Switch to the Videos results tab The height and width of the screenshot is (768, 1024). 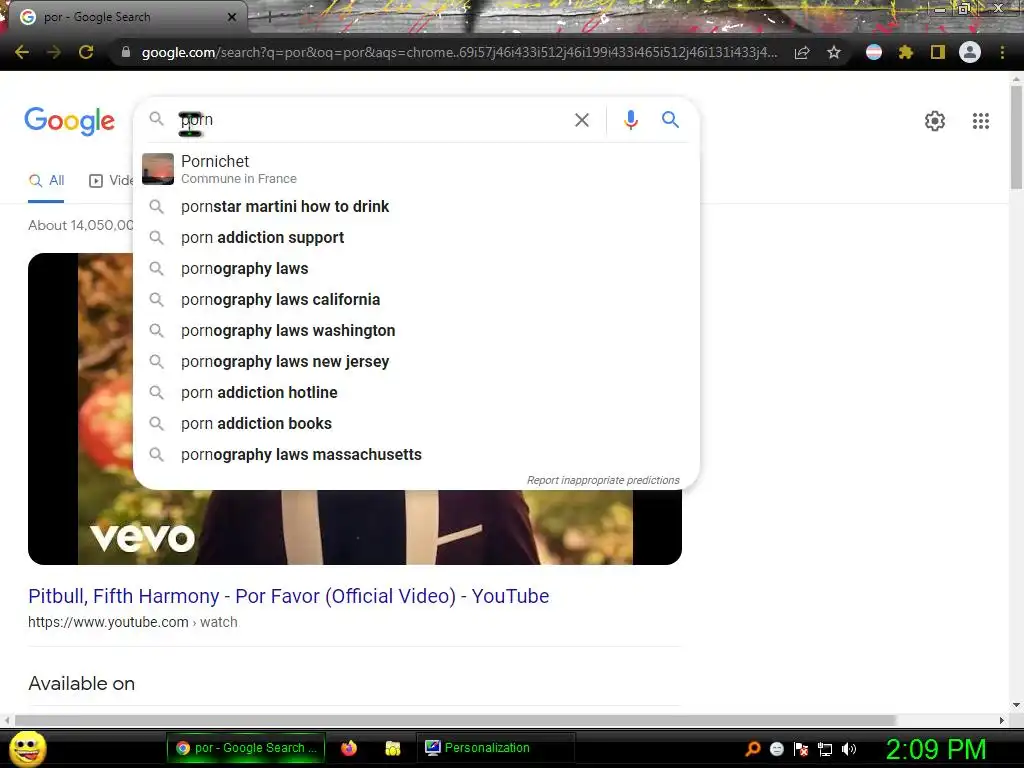tap(111, 181)
